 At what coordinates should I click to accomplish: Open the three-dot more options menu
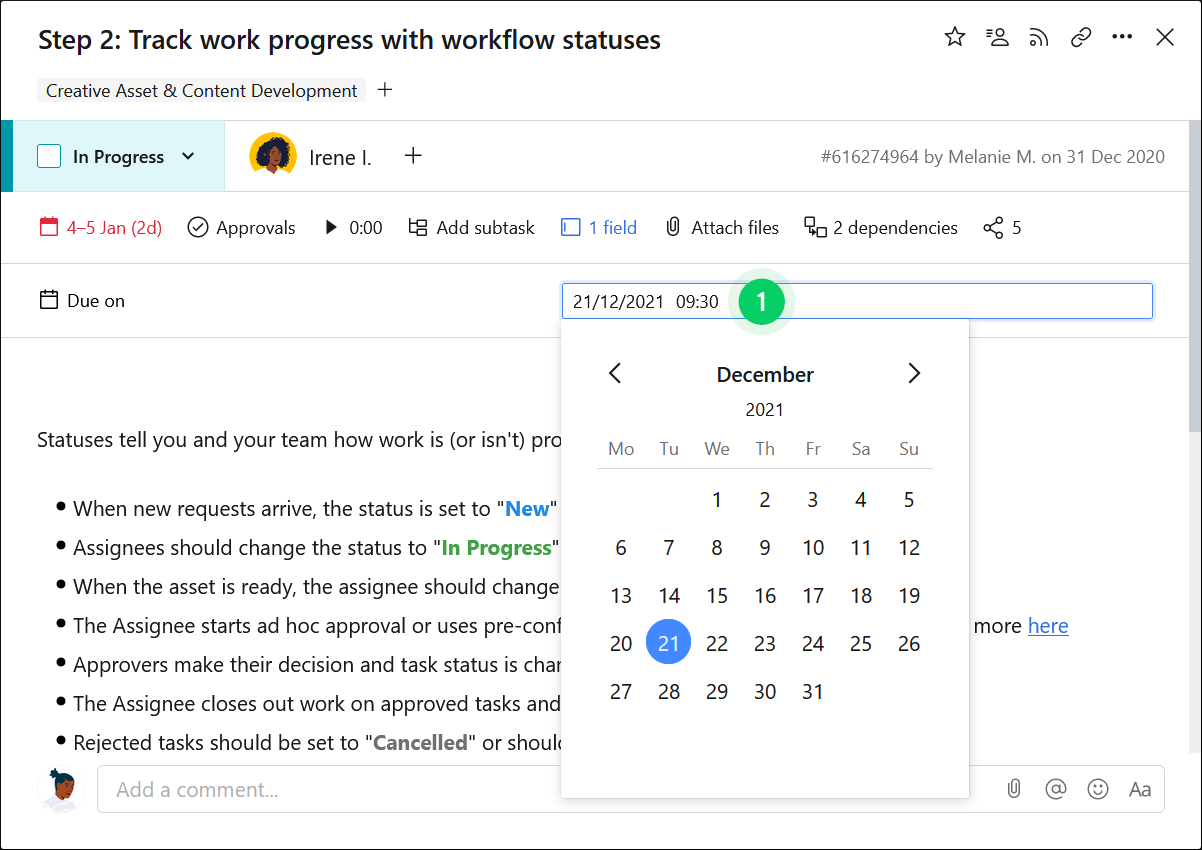[1121, 36]
